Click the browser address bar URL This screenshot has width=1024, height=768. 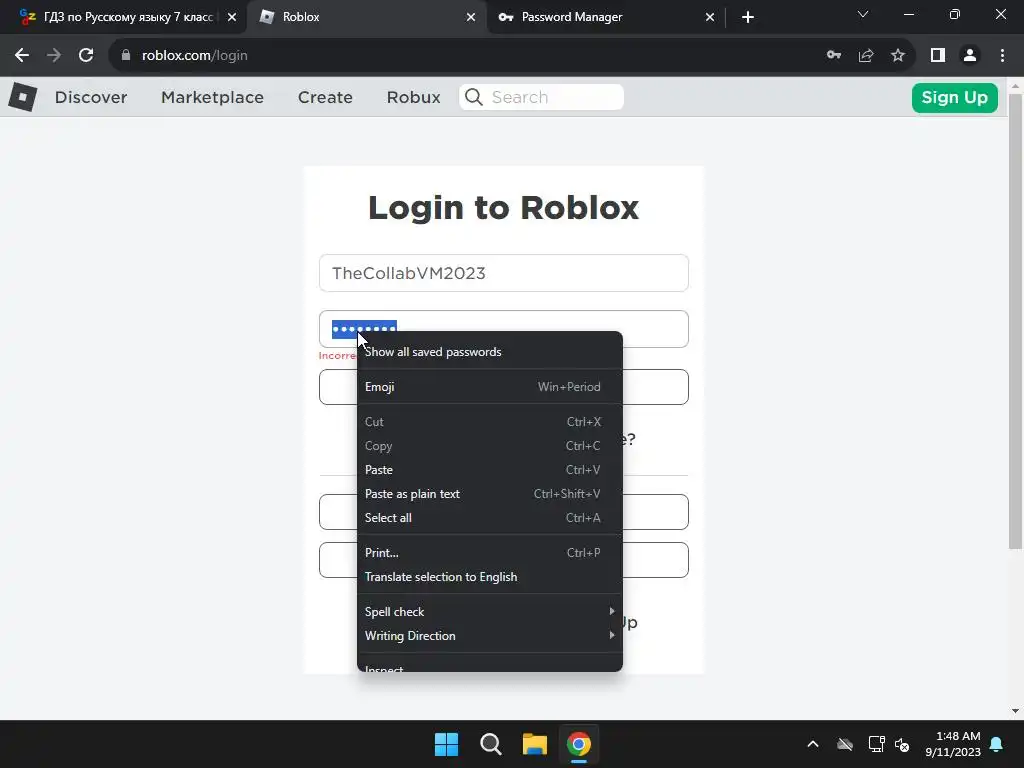[x=195, y=56]
